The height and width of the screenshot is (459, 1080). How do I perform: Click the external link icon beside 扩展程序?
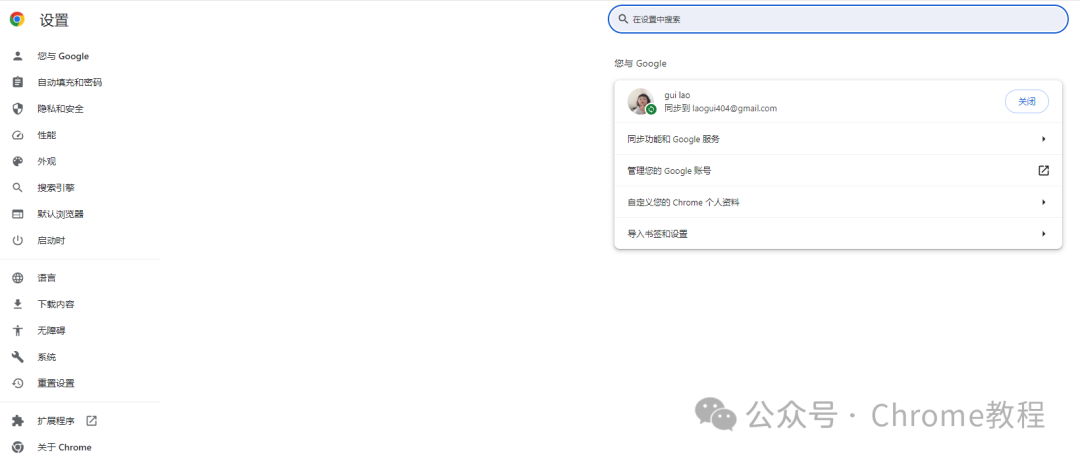coord(91,420)
